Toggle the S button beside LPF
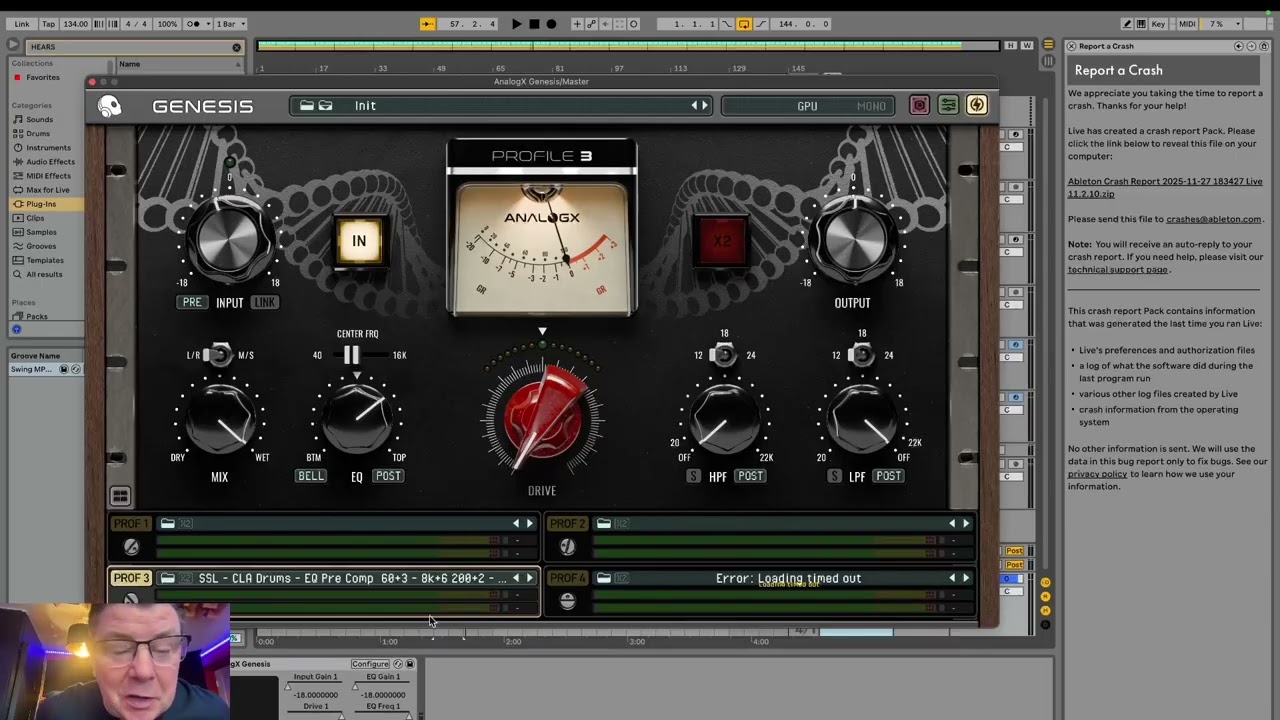This screenshot has height=720, width=1280. pos(834,476)
